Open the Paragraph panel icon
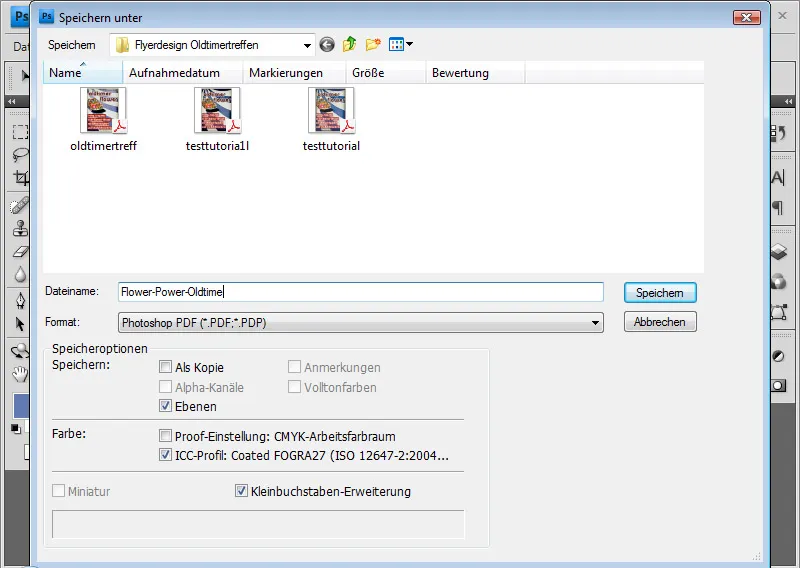Image resolution: width=800 pixels, height=568 pixels. click(778, 207)
